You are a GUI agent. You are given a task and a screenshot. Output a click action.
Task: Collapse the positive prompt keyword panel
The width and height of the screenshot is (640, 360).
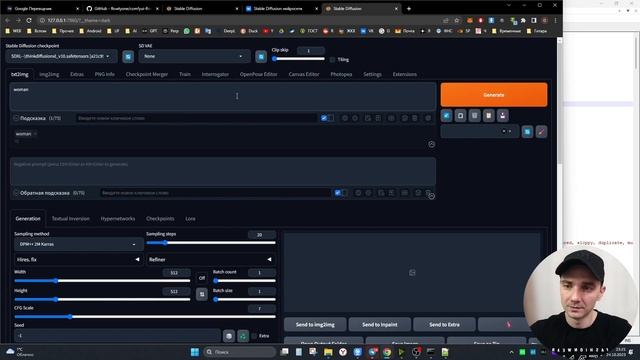pos(431,144)
